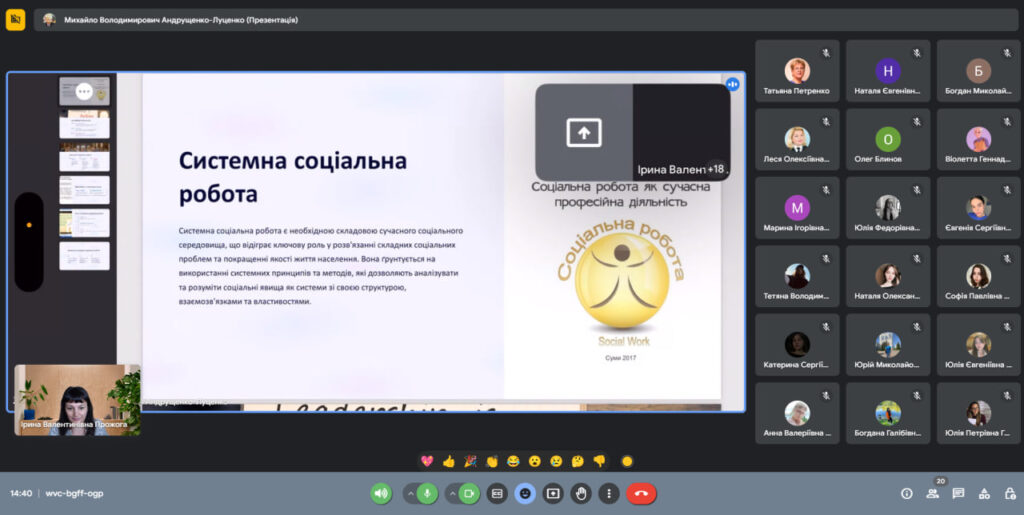Image resolution: width=1024 pixels, height=515 pixels.
Task: Expand video settings arrow beside camera
Action: pos(452,493)
